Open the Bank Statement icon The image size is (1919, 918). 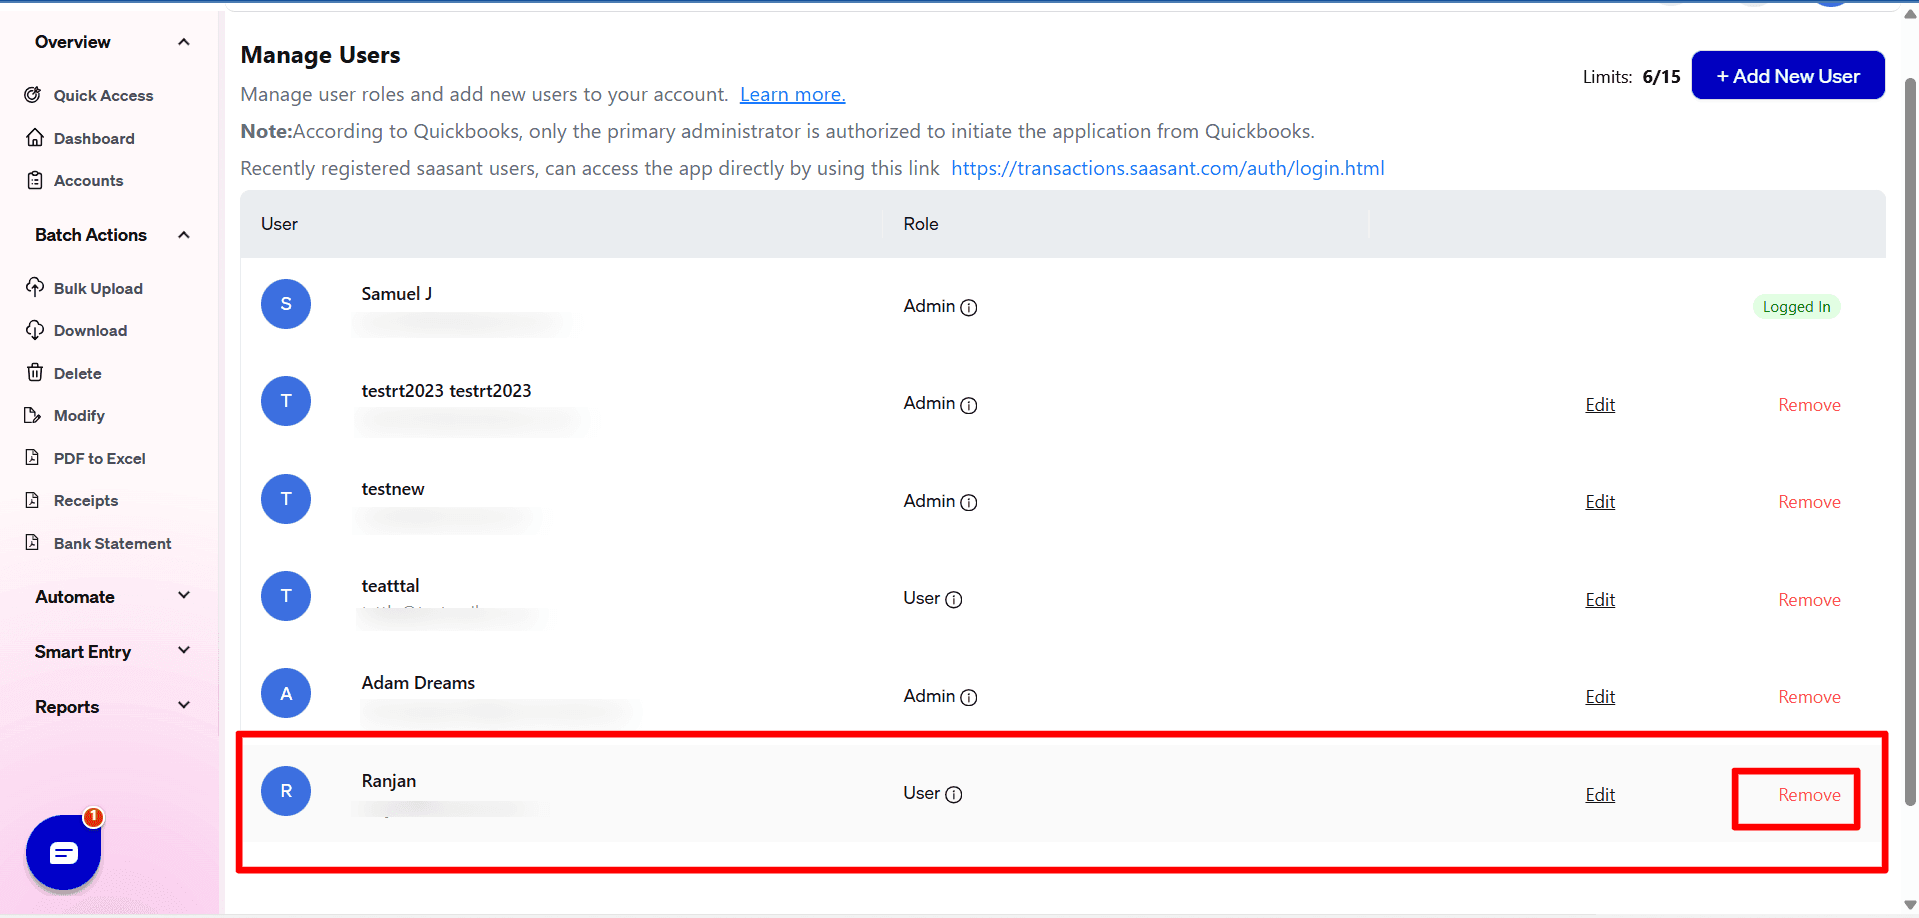tap(34, 543)
